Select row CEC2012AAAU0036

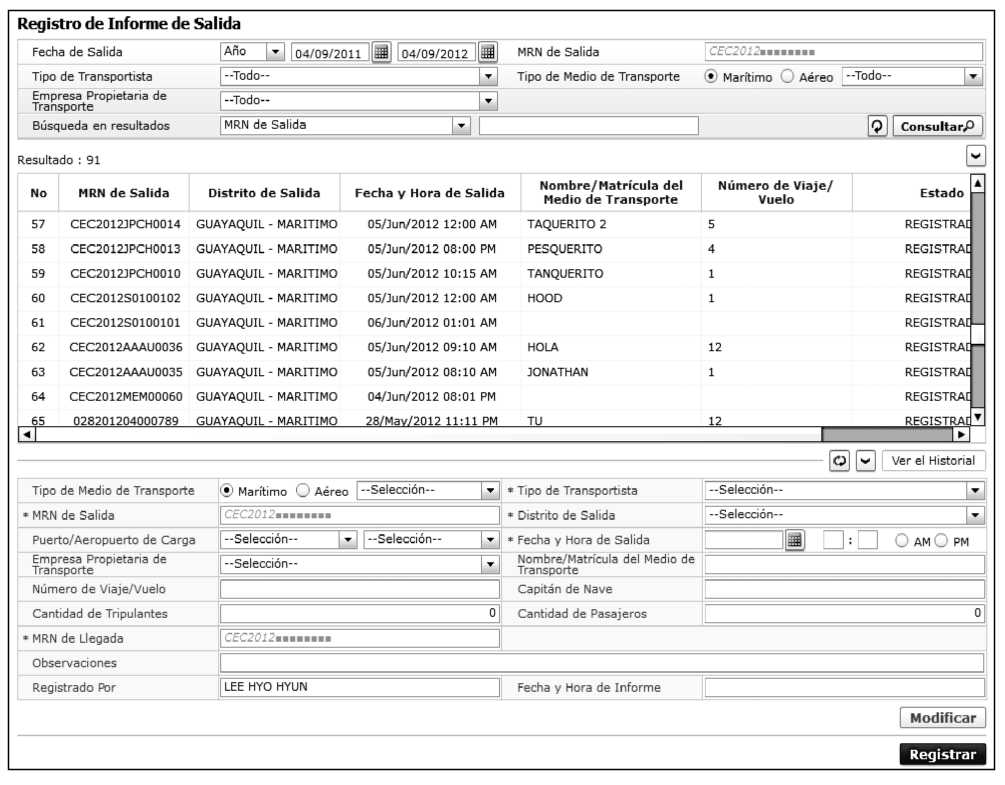tap(494, 347)
